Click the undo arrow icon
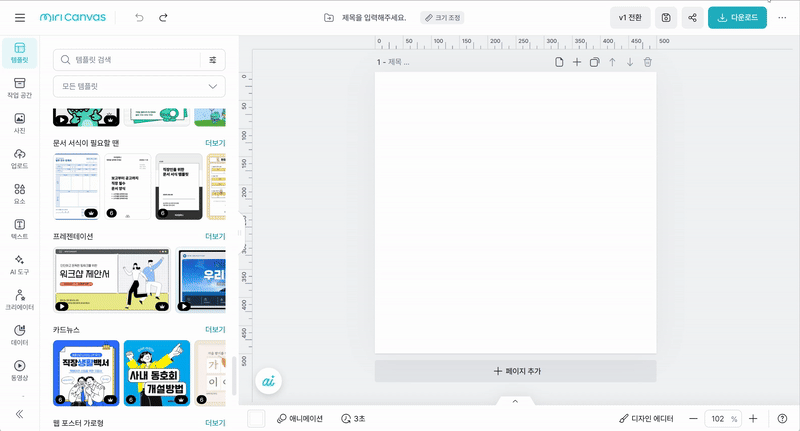800x431 pixels. tap(139, 18)
